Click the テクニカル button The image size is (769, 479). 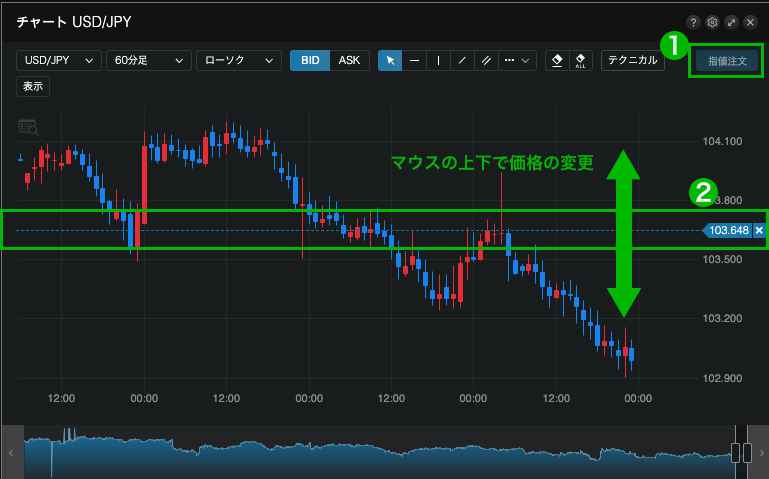tap(633, 61)
